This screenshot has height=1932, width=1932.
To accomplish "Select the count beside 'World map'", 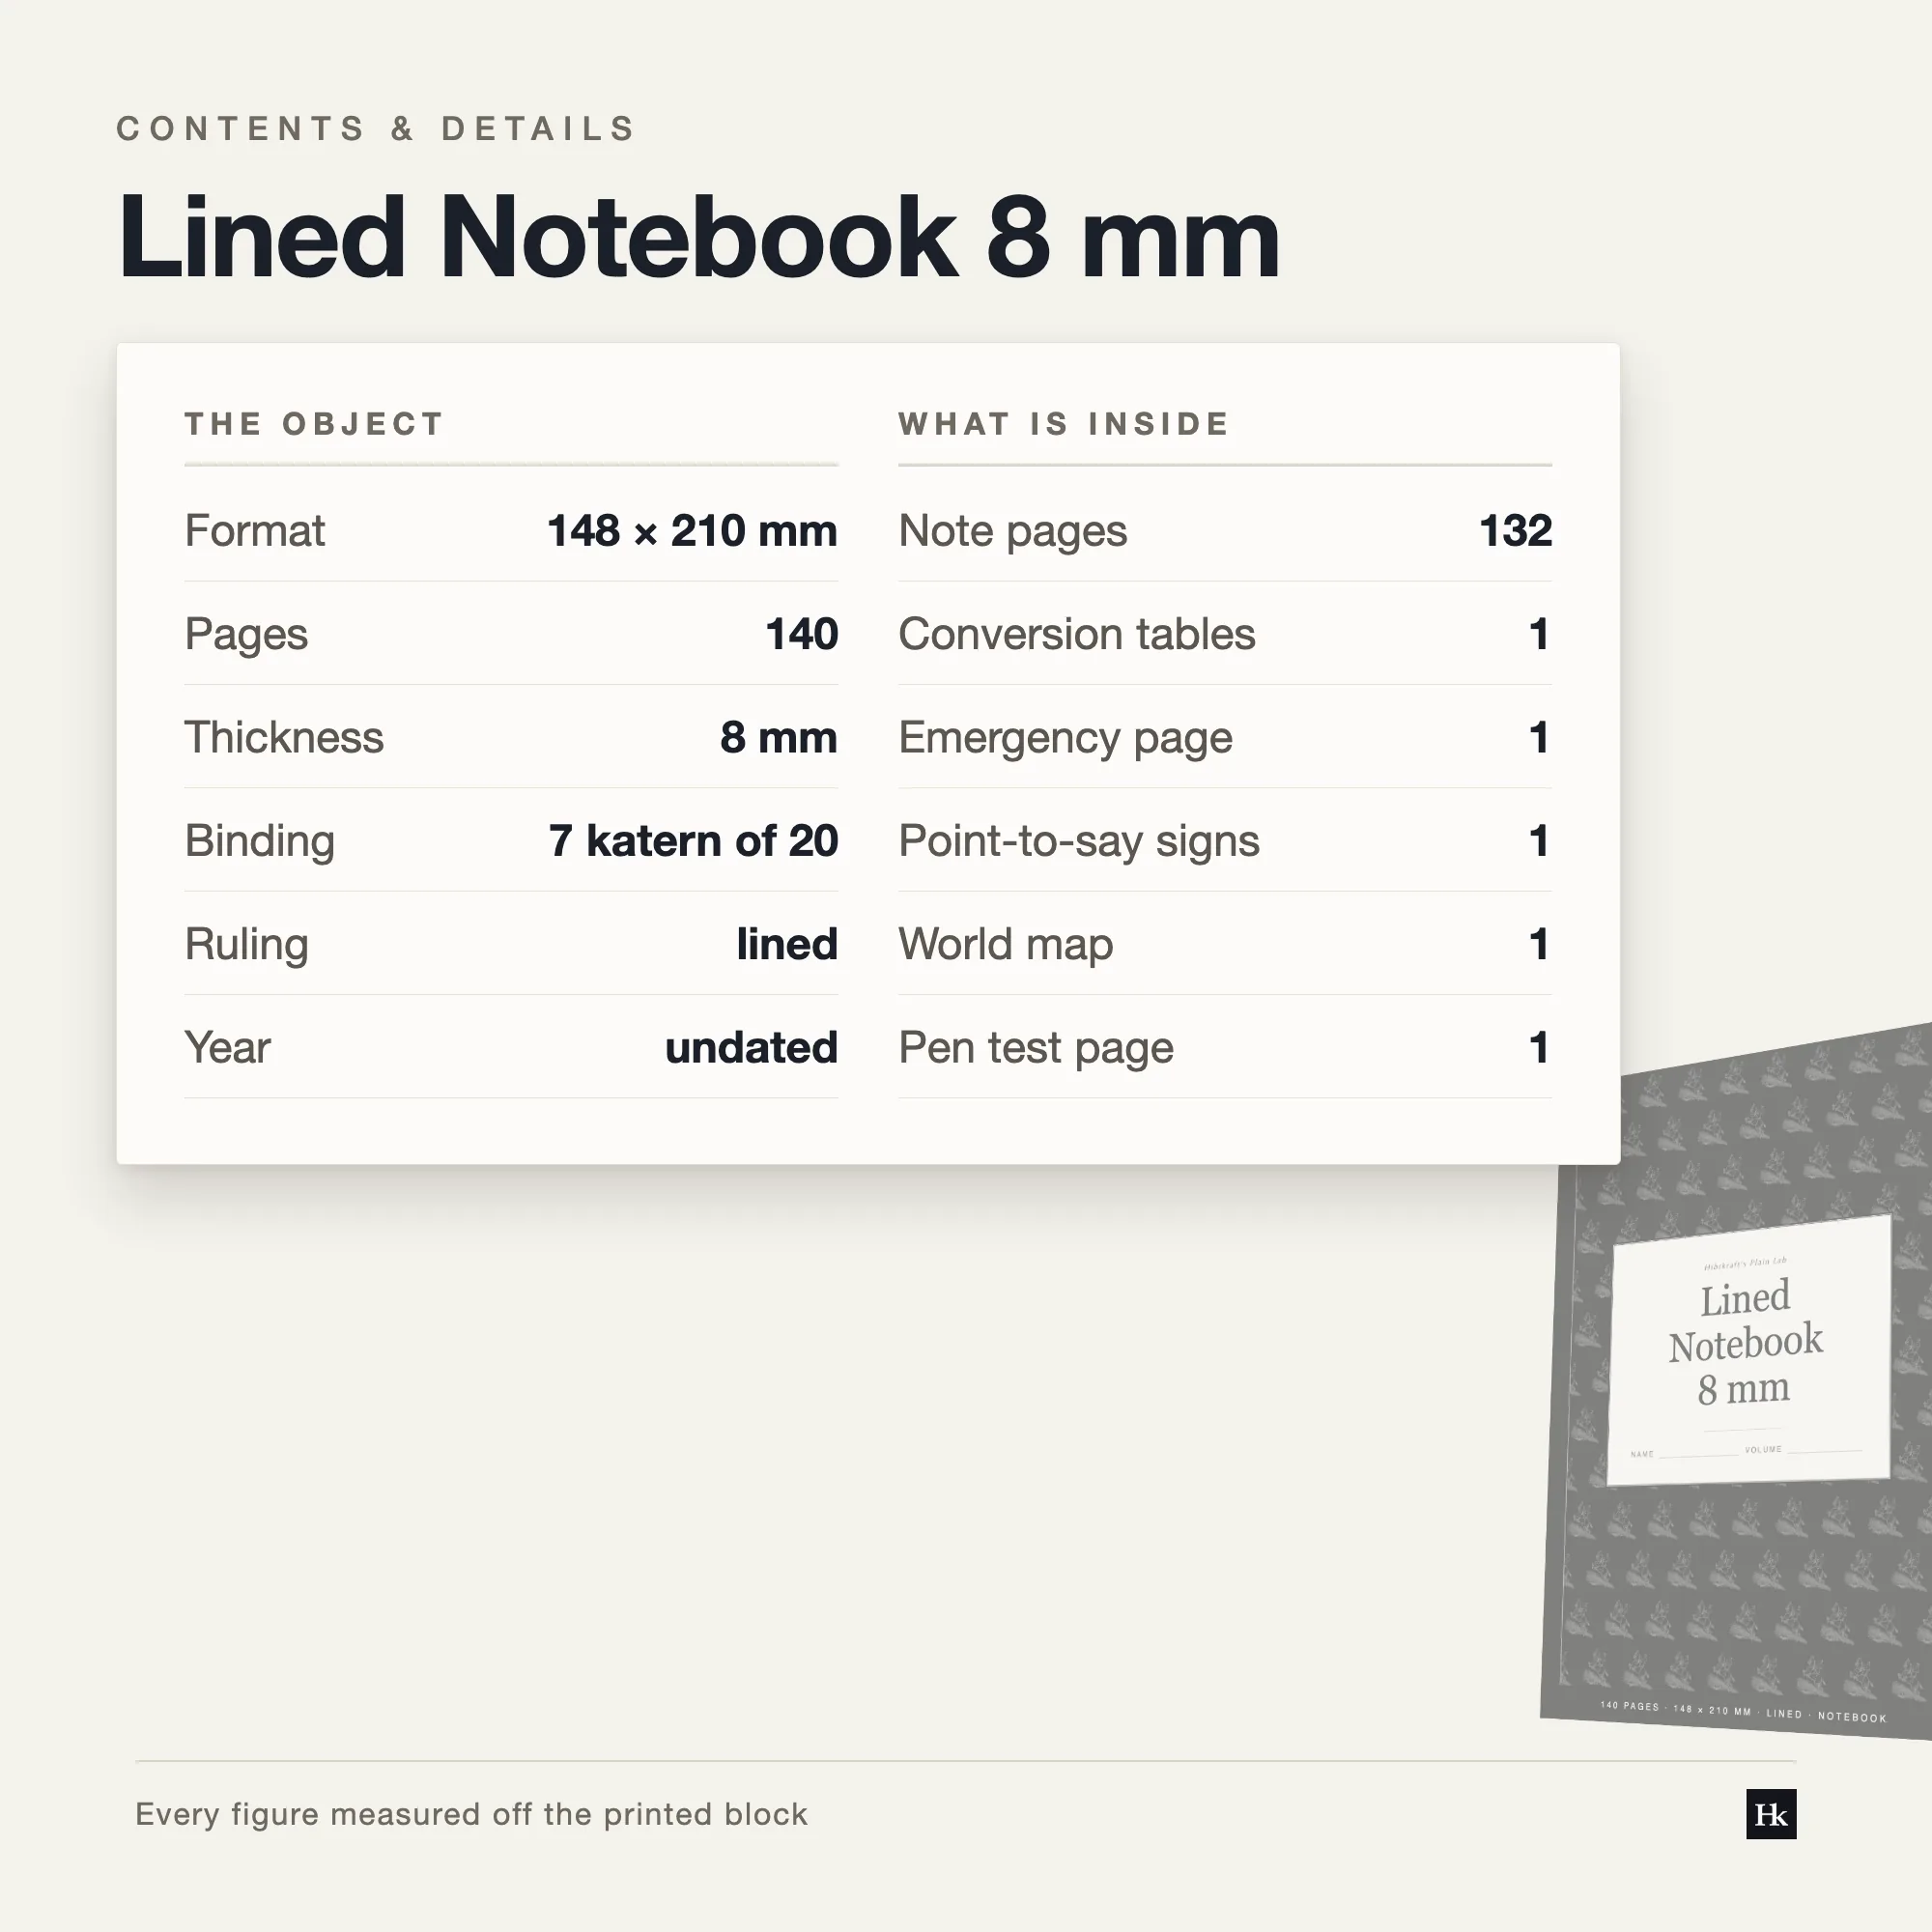I will pyautogui.click(x=1539, y=944).
